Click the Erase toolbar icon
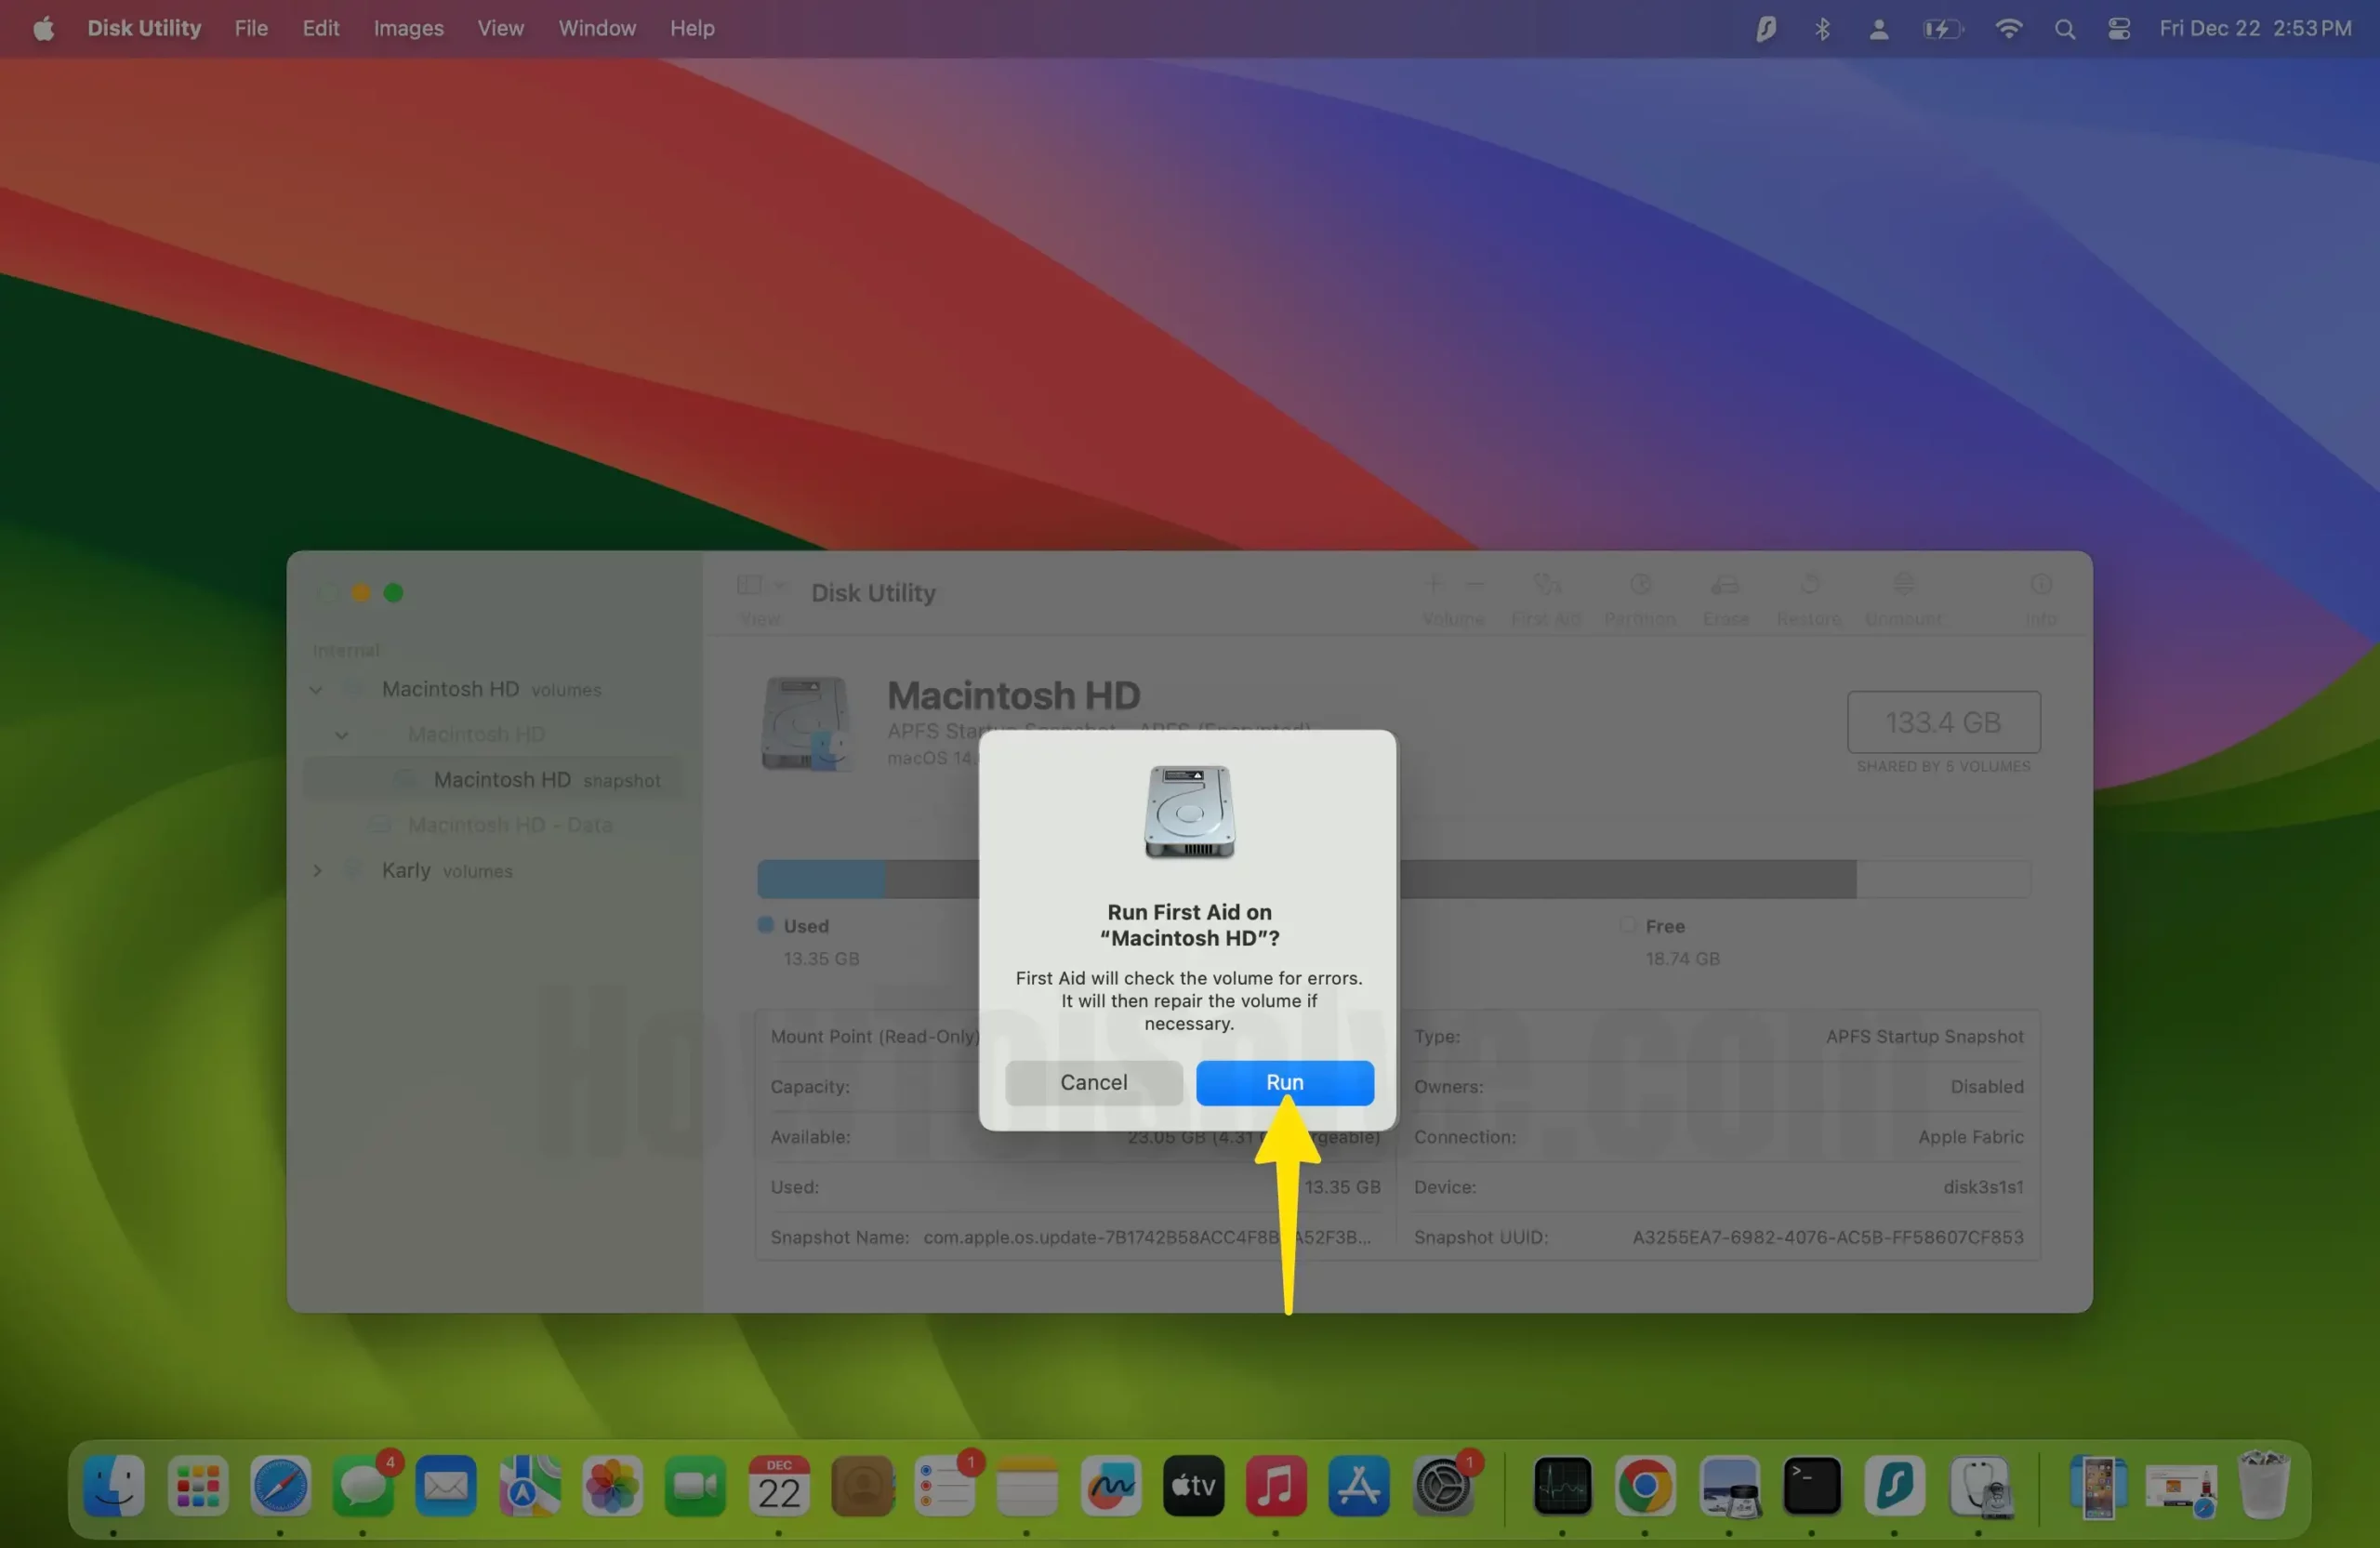 1725,584
